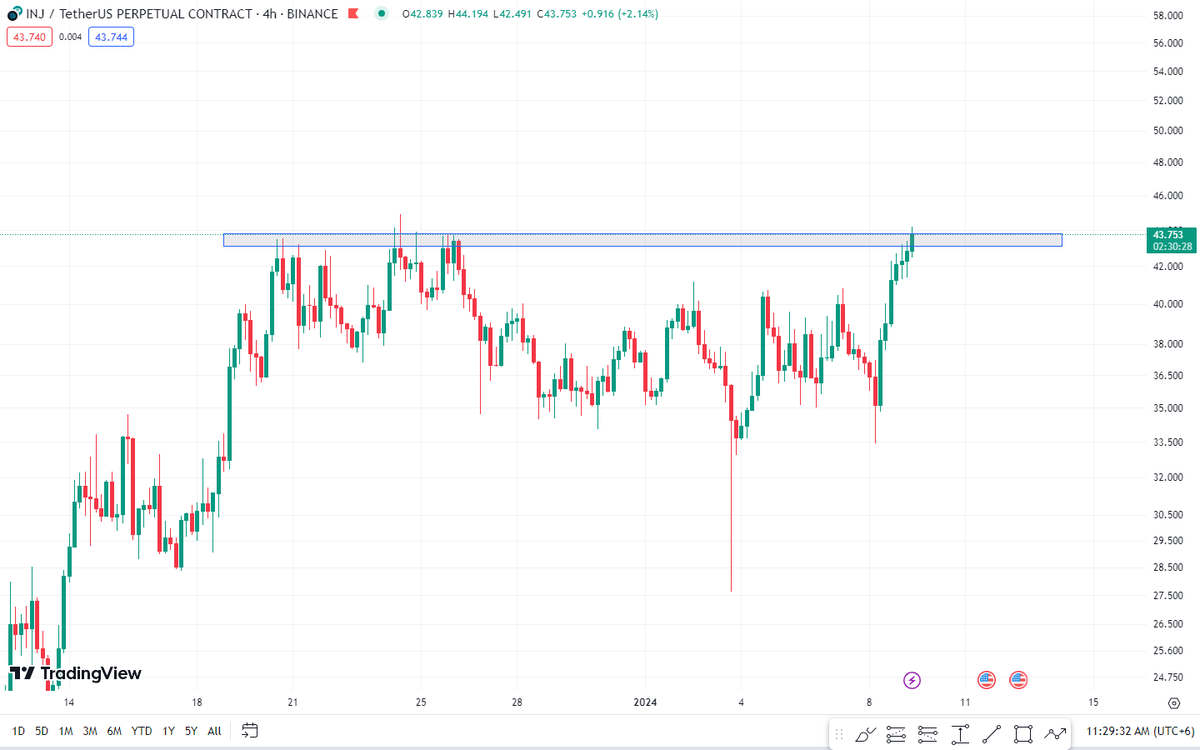Click the red sell price 43.740 button
Viewport: 1200px width, 750px height.
point(28,37)
